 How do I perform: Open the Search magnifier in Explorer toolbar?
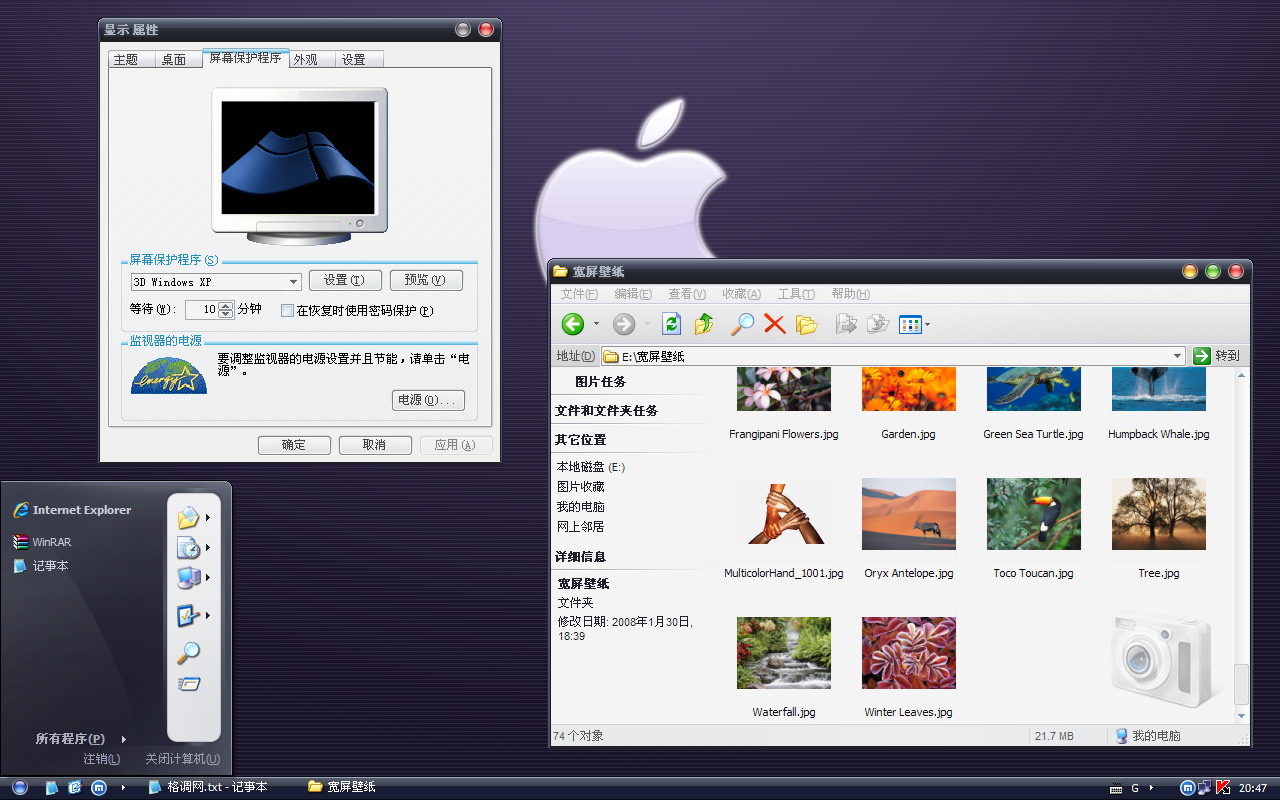click(742, 324)
